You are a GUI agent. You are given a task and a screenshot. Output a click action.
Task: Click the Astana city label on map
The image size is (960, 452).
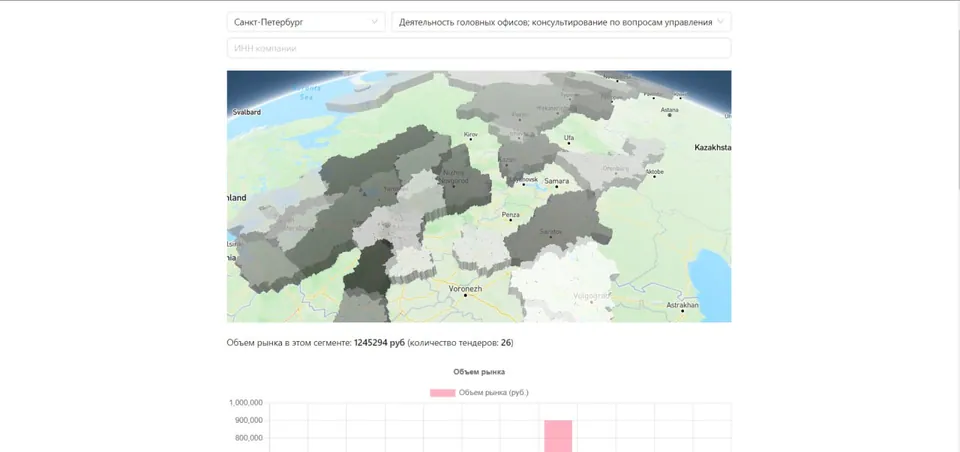click(670, 110)
